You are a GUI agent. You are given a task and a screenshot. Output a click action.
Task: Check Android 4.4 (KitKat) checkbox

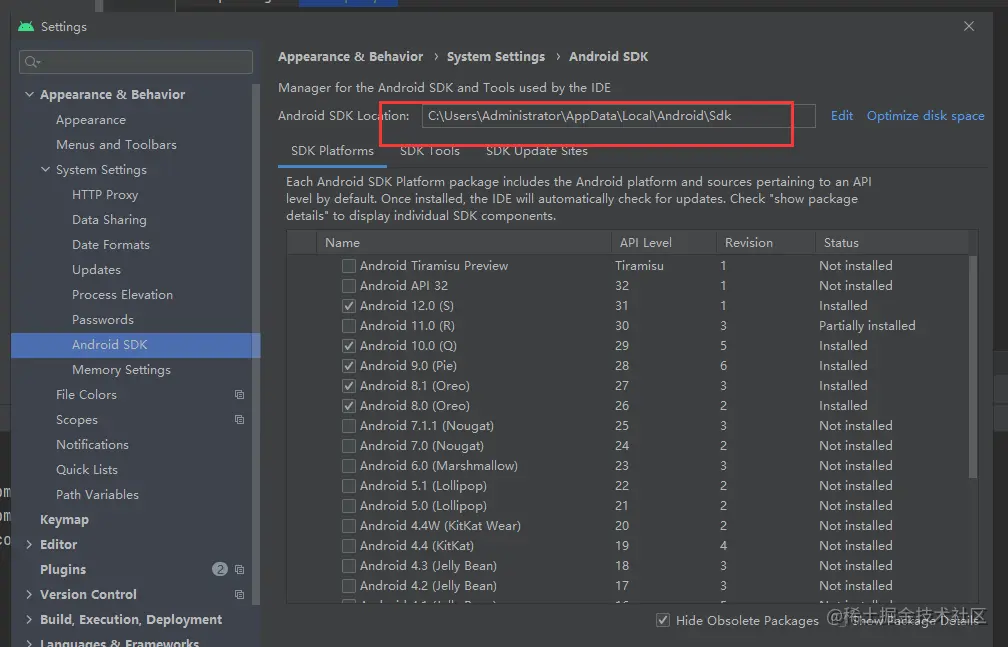click(348, 545)
